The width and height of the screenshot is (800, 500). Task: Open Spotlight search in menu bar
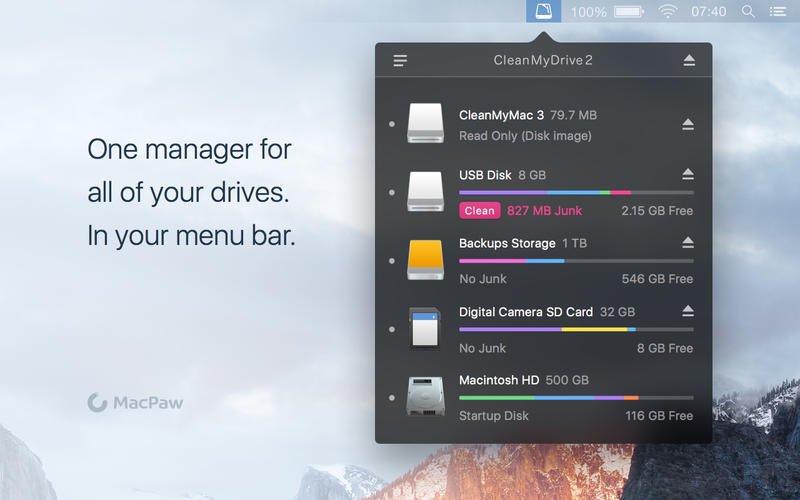(748, 11)
